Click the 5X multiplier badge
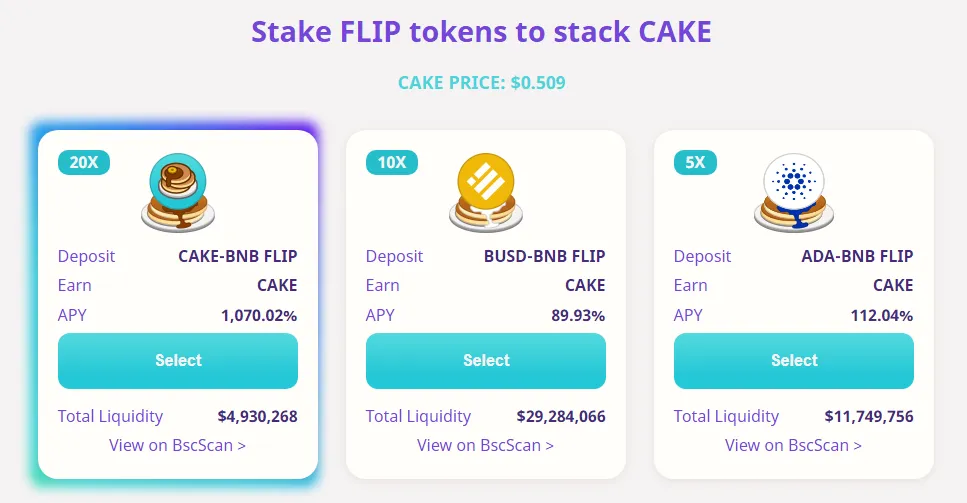The image size is (967, 503). (695, 162)
